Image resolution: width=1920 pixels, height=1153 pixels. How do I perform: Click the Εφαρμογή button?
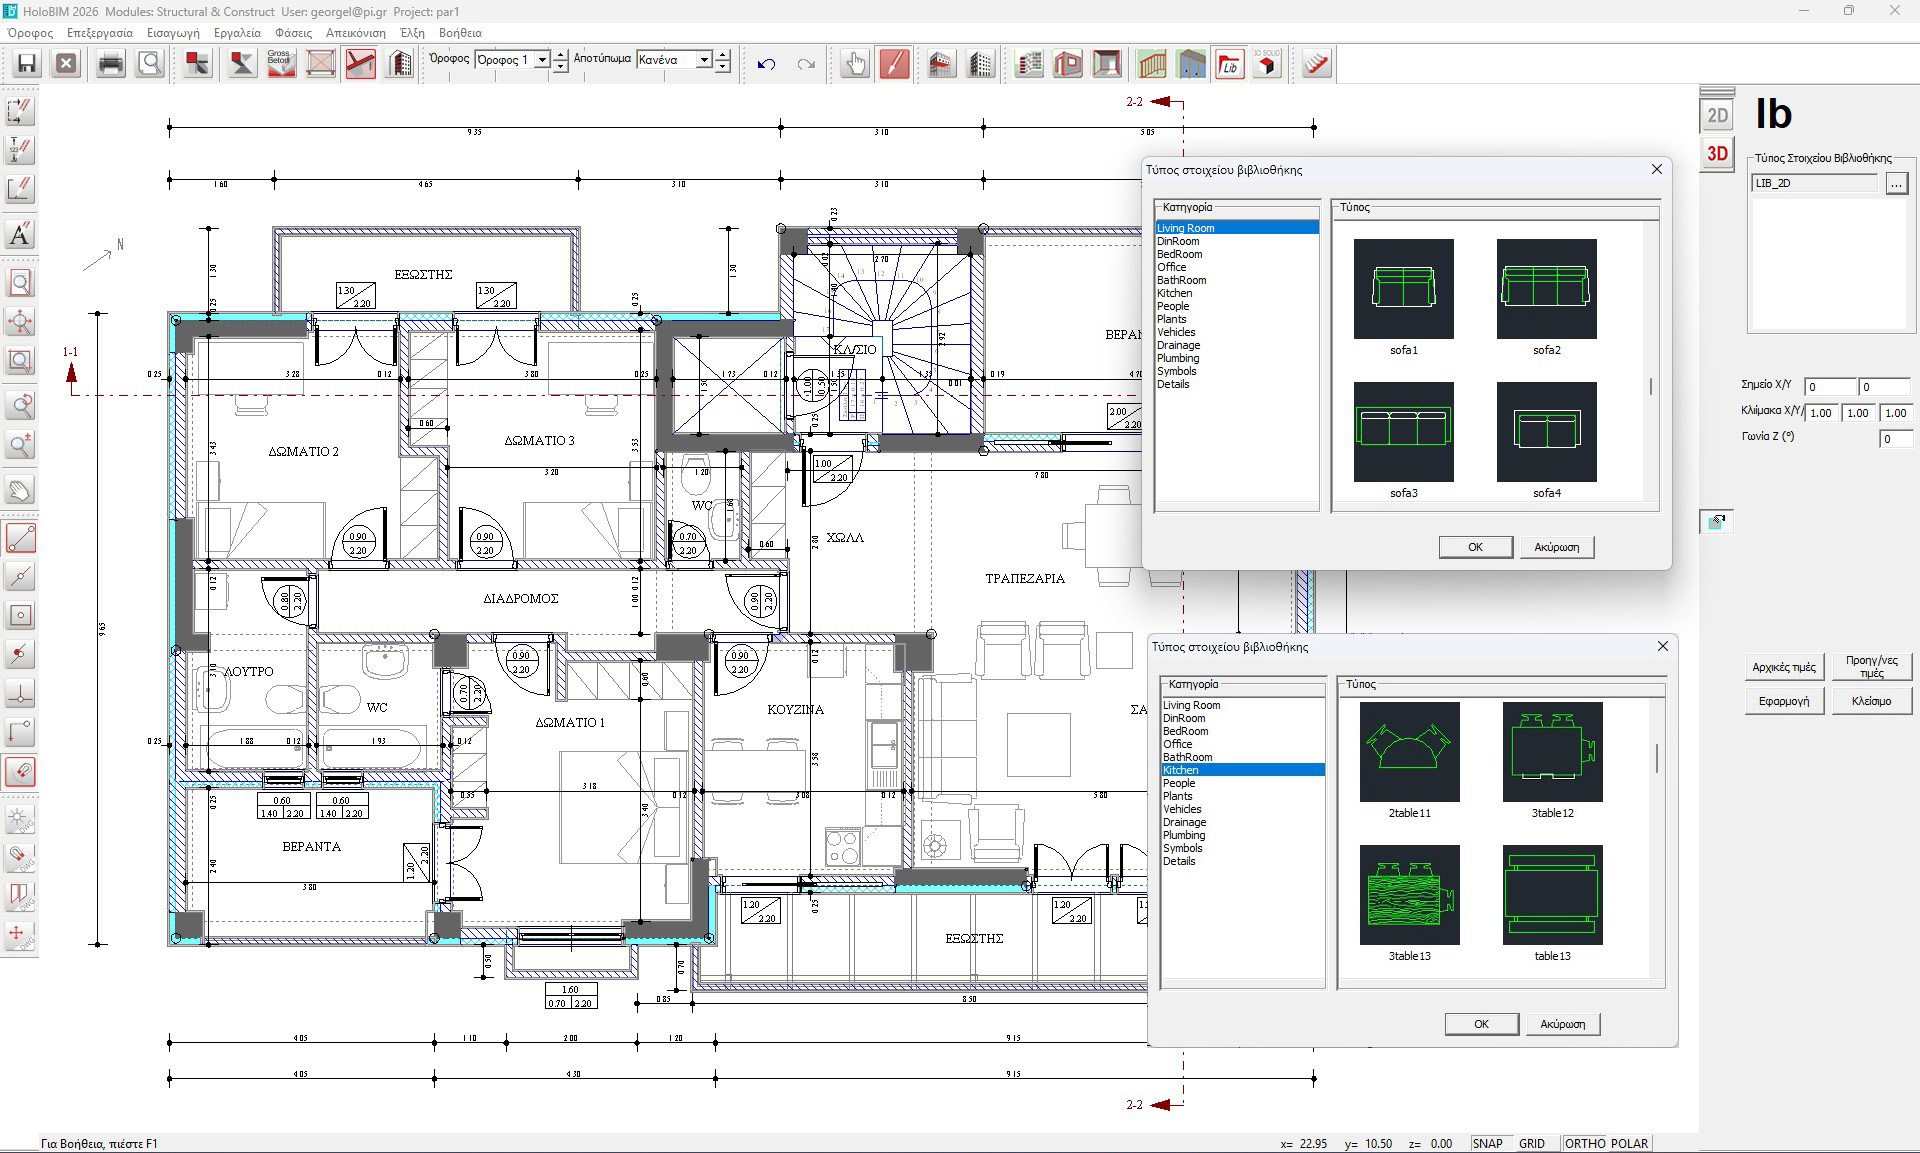click(x=1783, y=701)
